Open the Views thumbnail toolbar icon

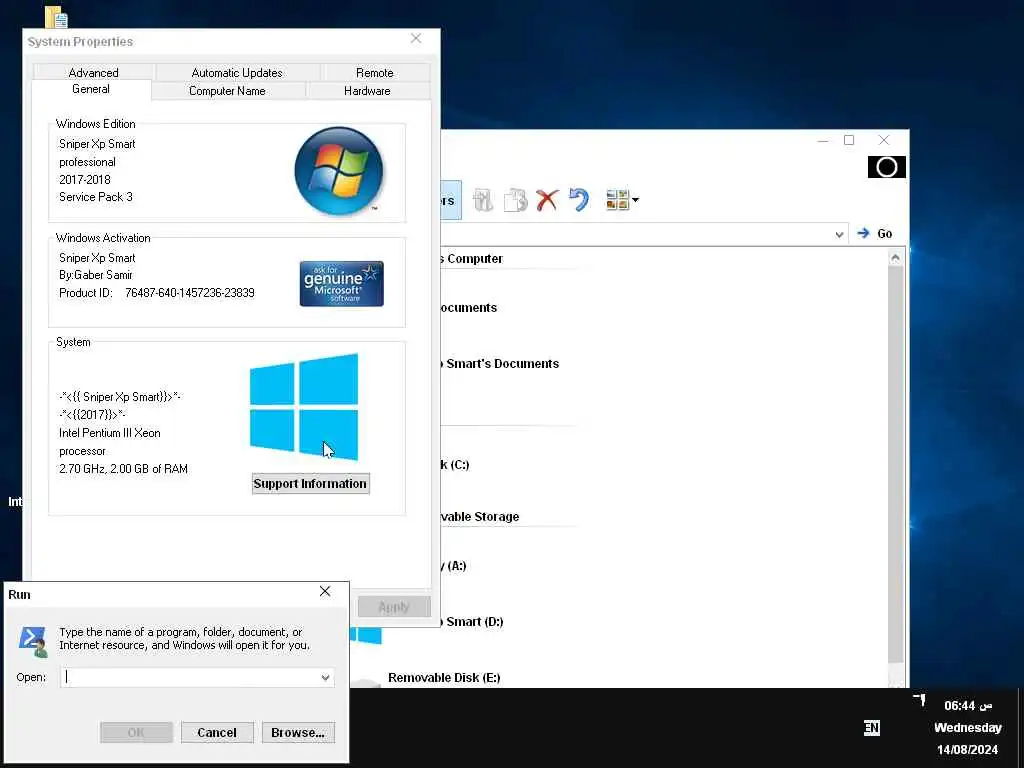617,200
